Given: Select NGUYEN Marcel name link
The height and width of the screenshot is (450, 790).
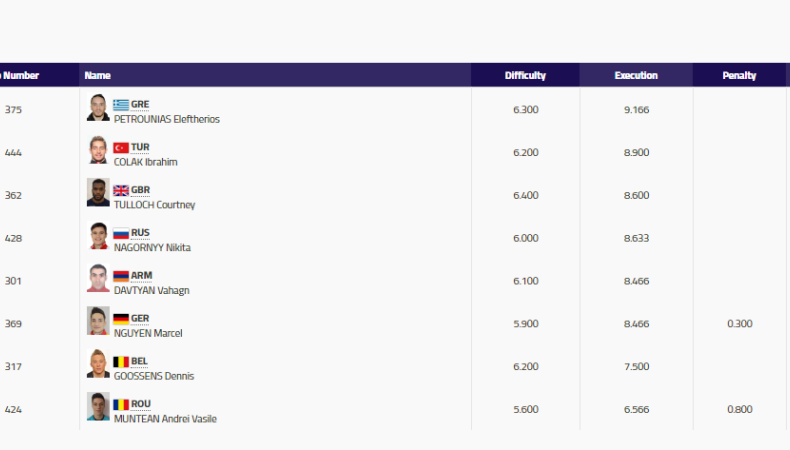Looking at the screenshot, I should [148, 334].
